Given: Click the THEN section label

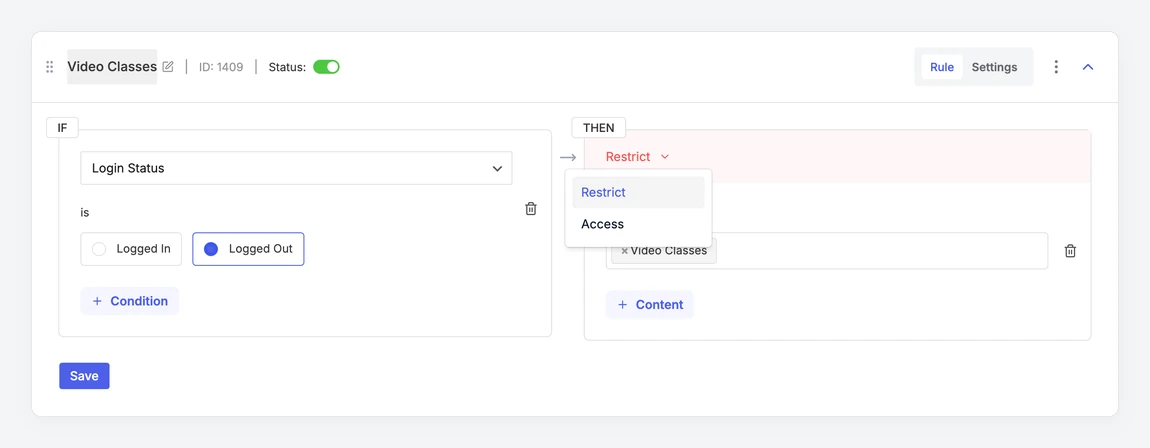Looking at the screenshot, I should click(598, 128).
